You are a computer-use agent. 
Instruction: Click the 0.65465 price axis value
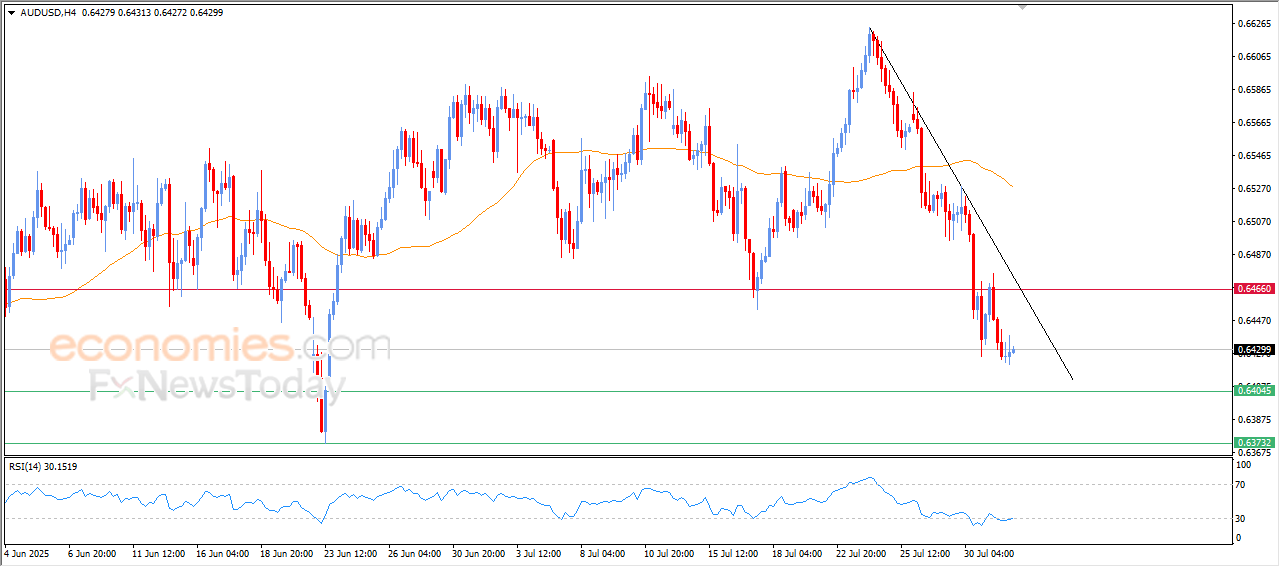click(1254, 156)
